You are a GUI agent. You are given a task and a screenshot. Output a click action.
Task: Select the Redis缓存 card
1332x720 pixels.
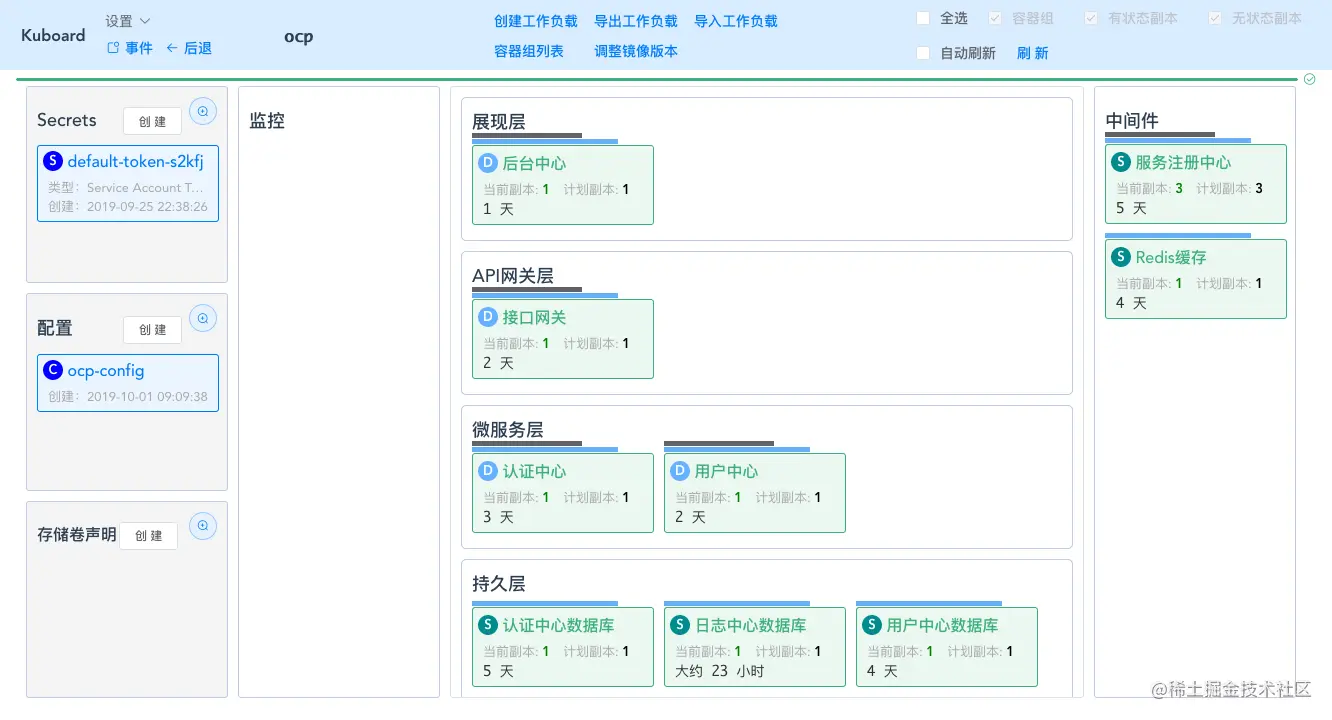1196,278
